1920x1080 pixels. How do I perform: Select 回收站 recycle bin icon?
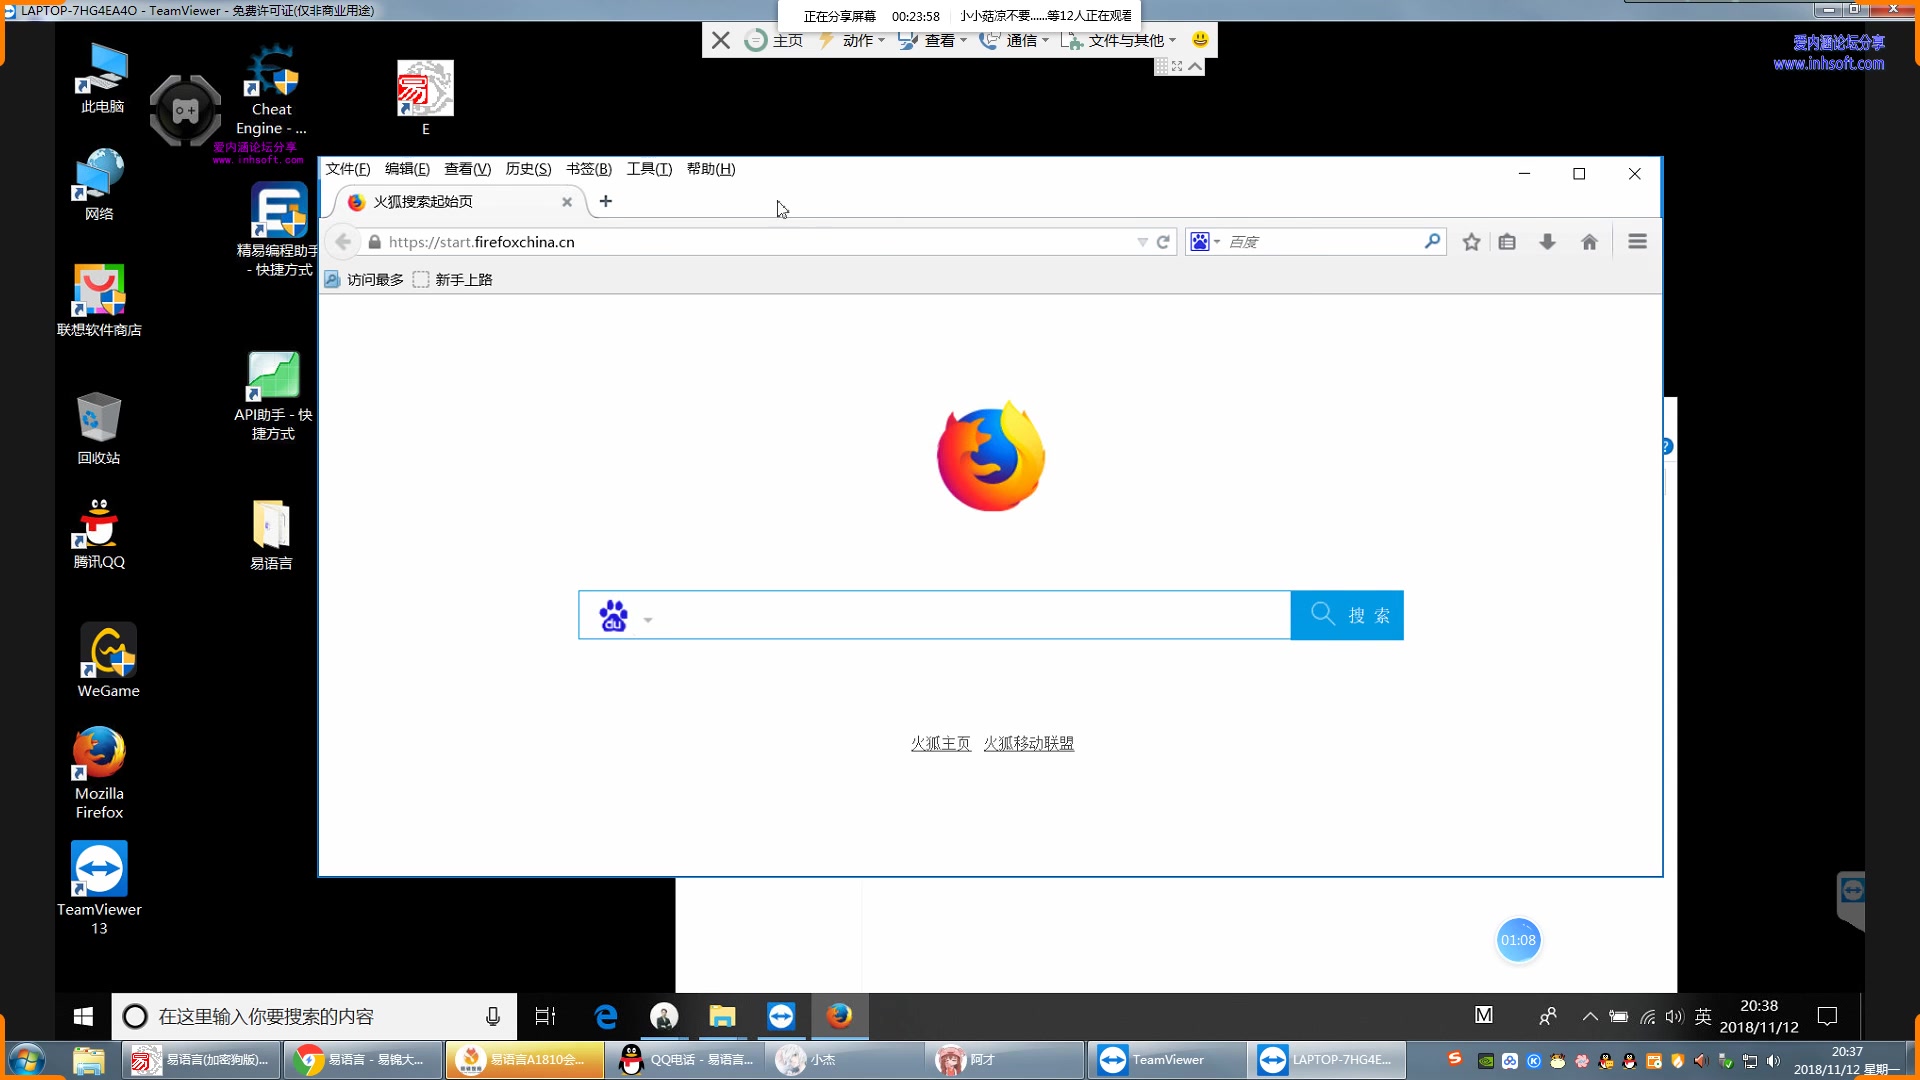(99, 428)
